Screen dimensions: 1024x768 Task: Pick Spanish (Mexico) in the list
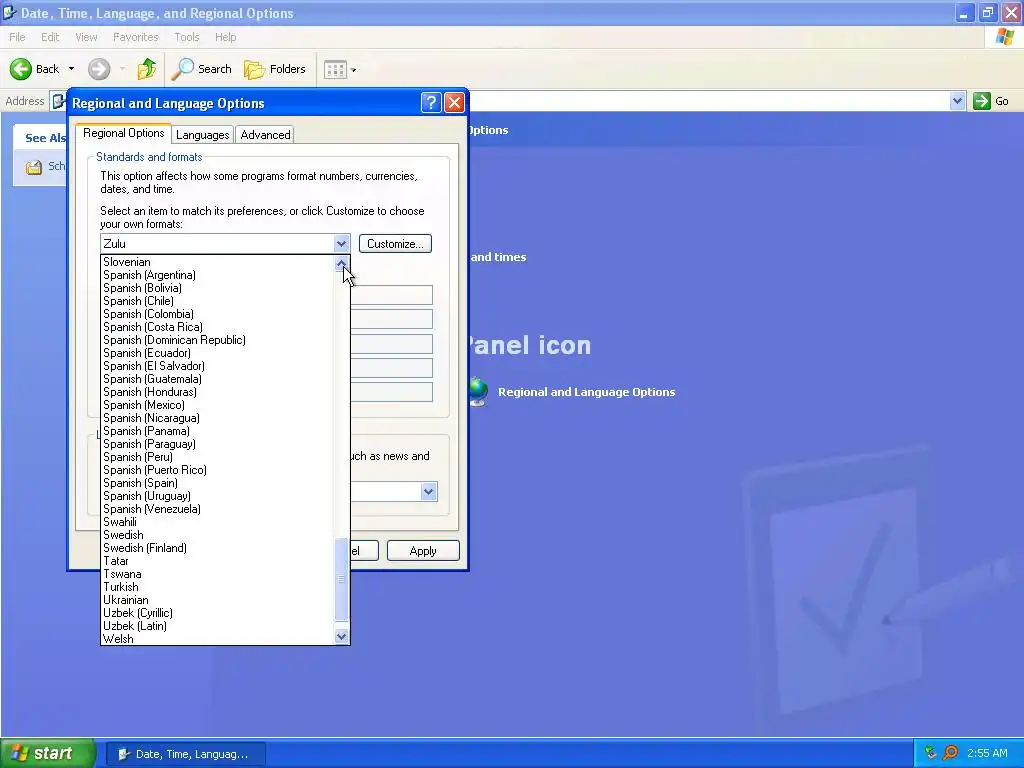click(217, 405)
